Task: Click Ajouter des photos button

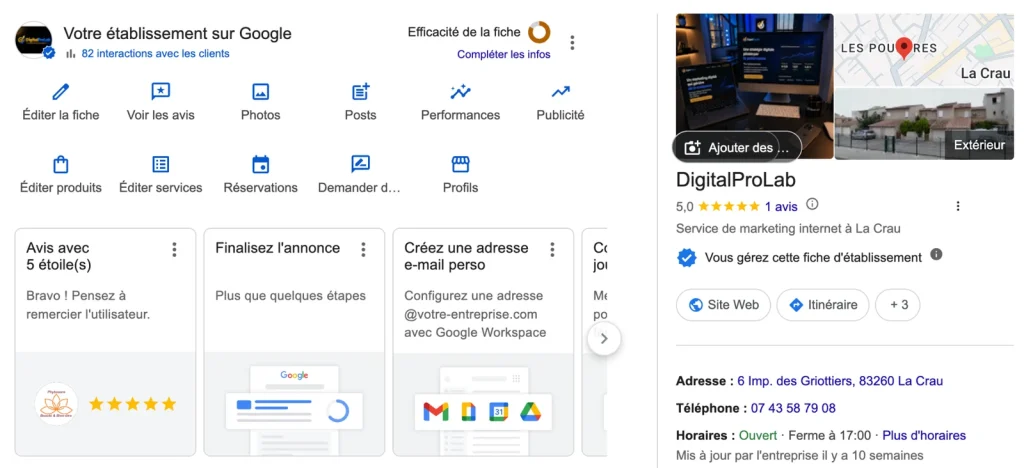Action: click(737, 148)
